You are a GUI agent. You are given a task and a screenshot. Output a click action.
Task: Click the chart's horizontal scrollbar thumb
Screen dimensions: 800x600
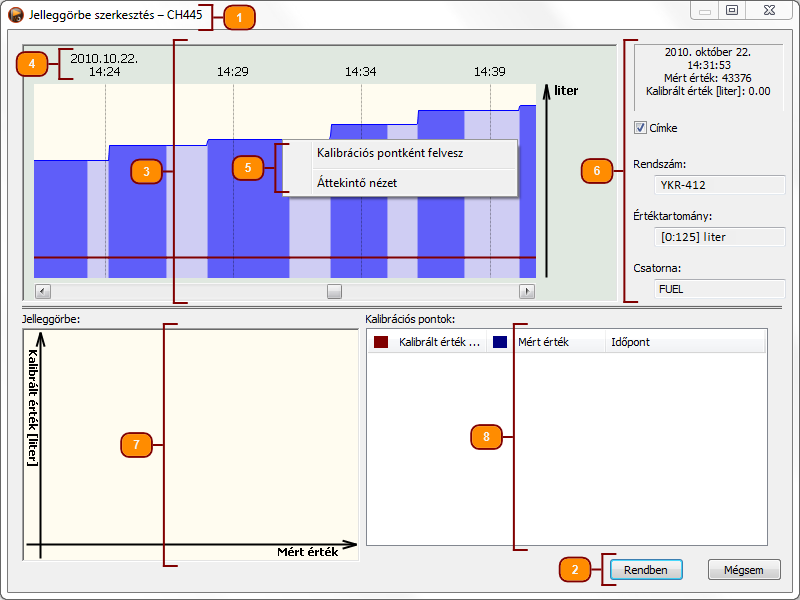point(335,291)
